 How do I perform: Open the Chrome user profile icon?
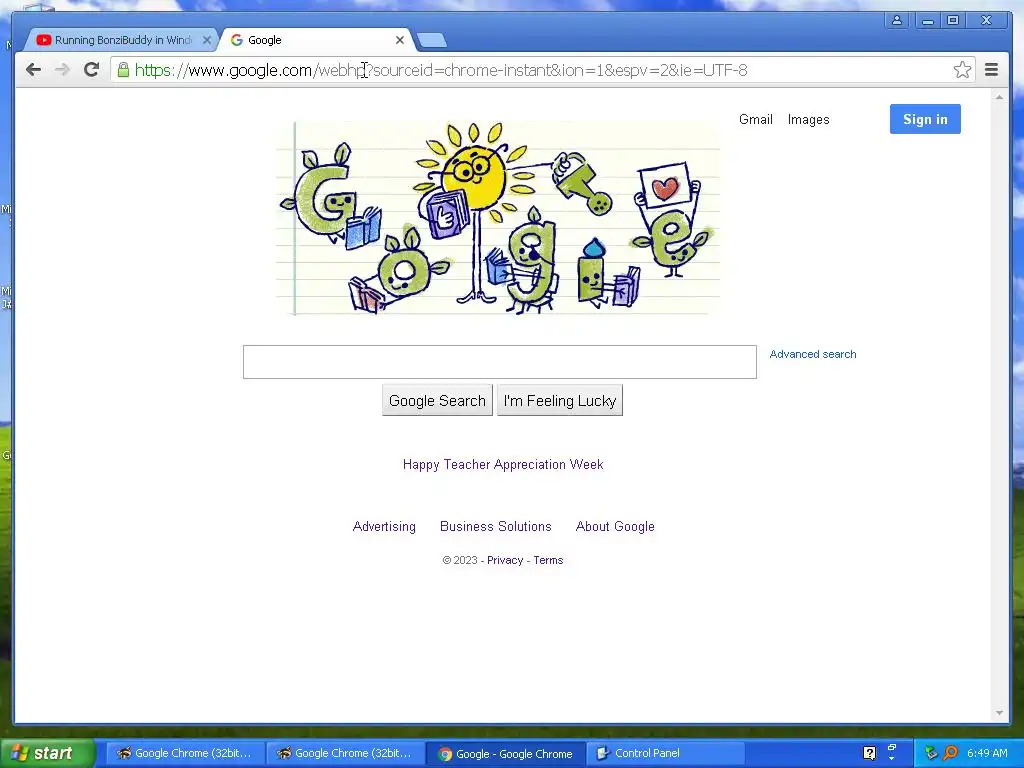pos(897,20)
